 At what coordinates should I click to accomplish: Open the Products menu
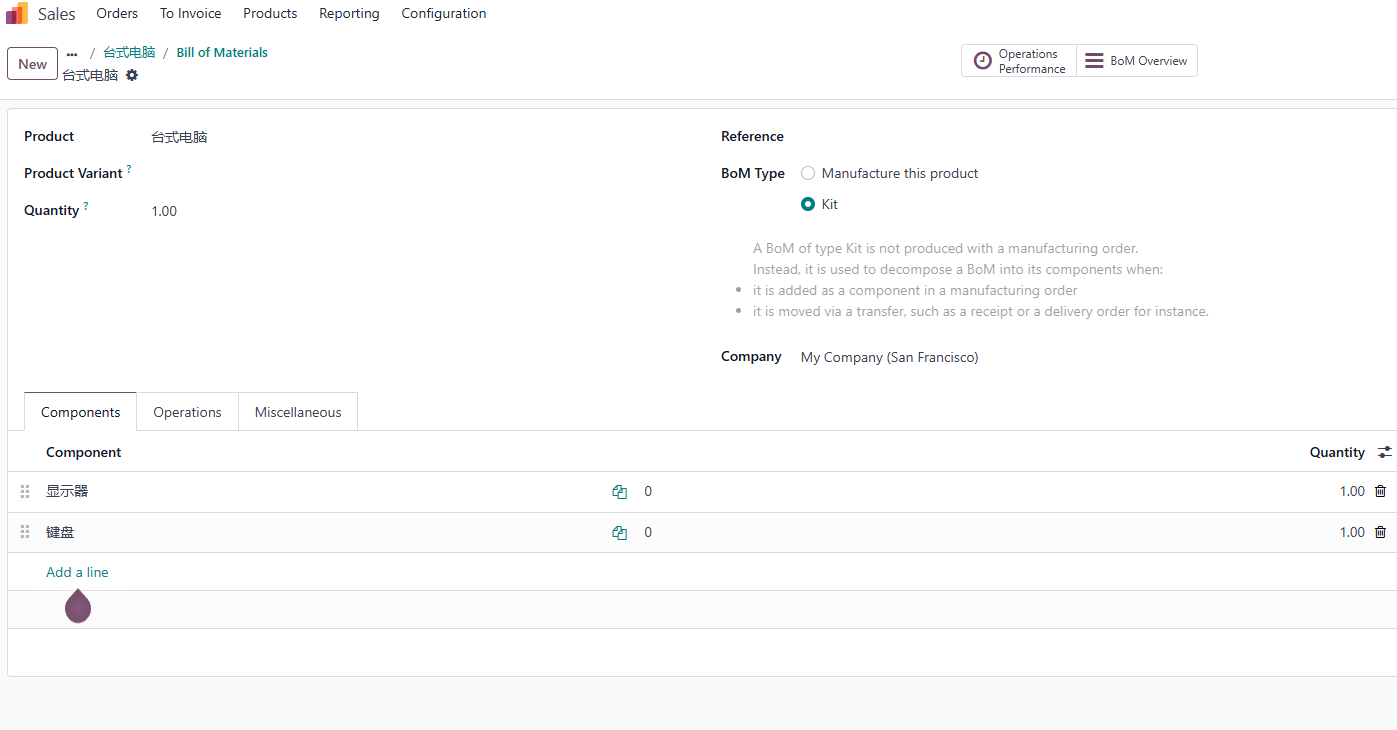[x=270, y=13]
